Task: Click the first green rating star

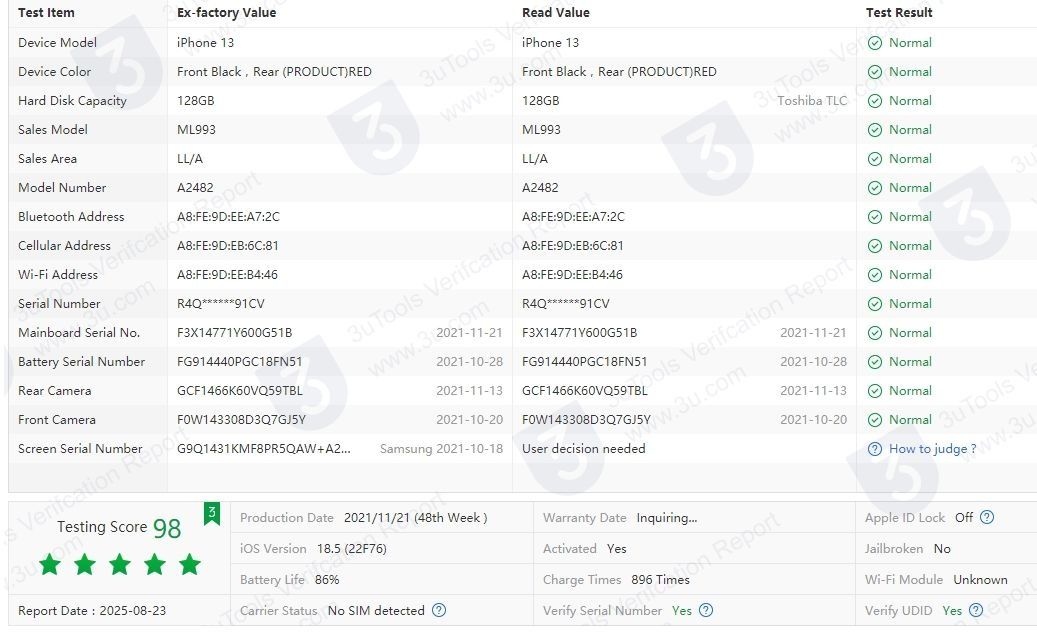Action: 50,564
